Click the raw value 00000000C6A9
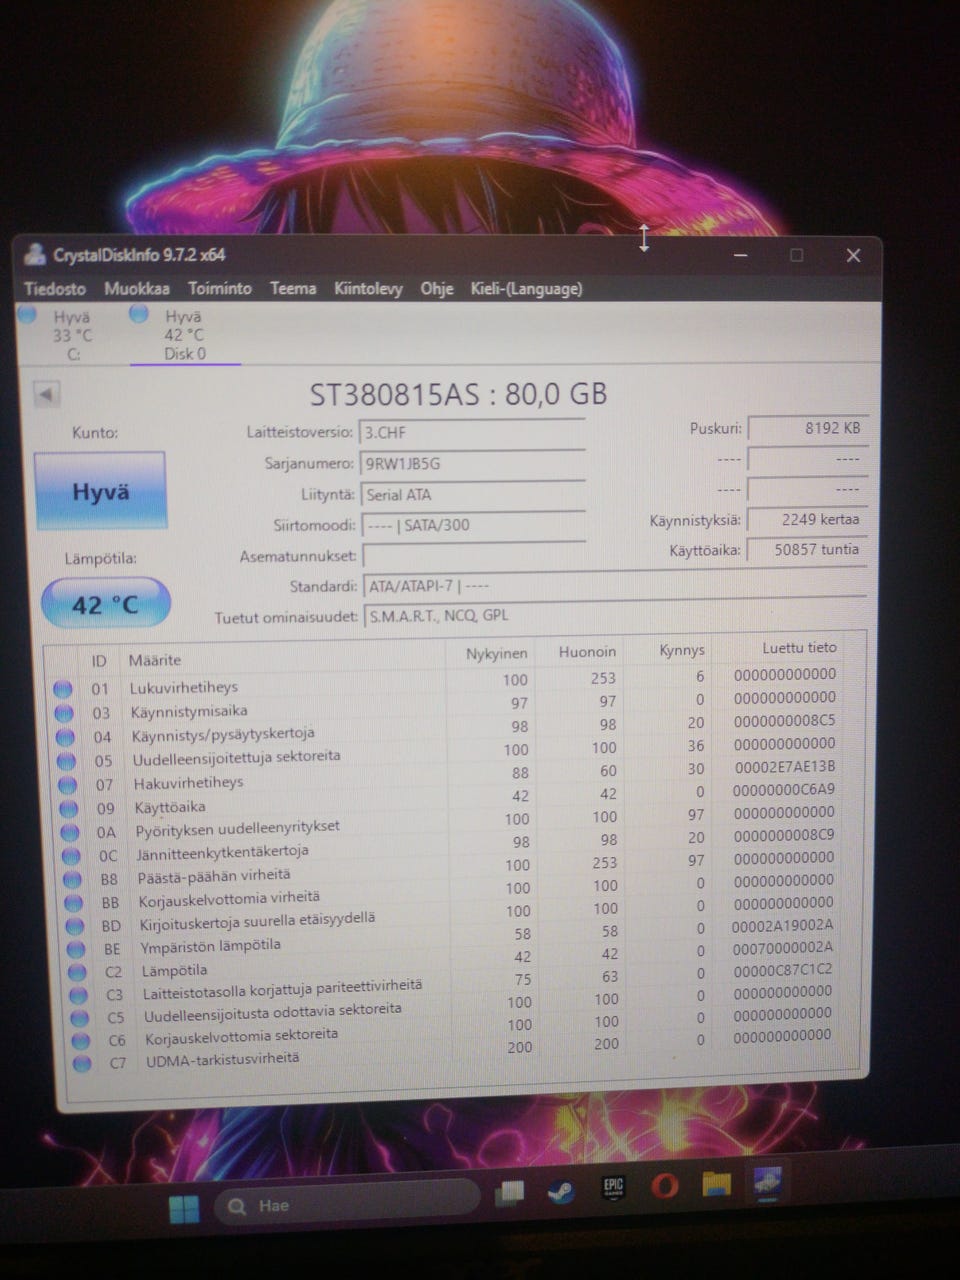This screenshot has width=960, height=1280. [x=784, y=790]
